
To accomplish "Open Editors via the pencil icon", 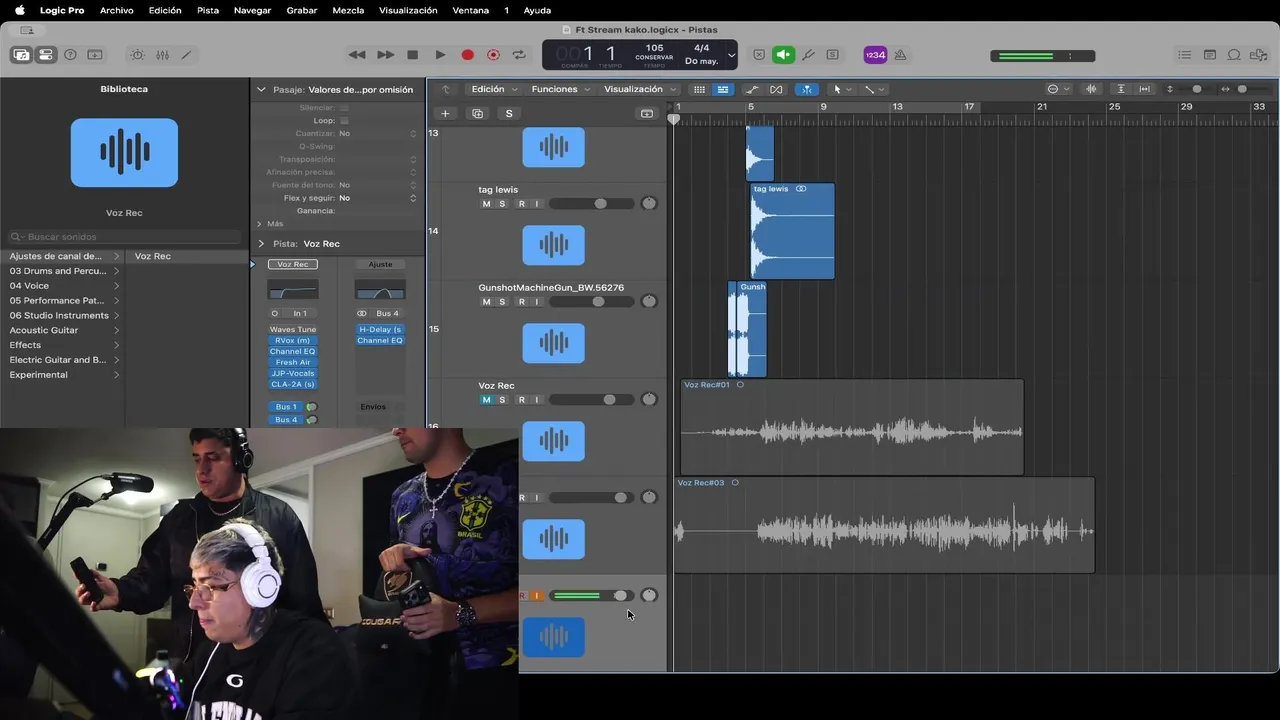I will click(x=186, y=55).
